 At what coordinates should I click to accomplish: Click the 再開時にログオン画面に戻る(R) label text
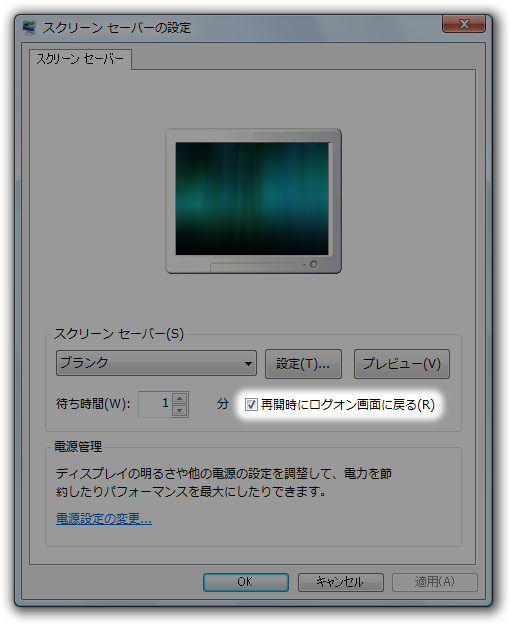point(348,405)
